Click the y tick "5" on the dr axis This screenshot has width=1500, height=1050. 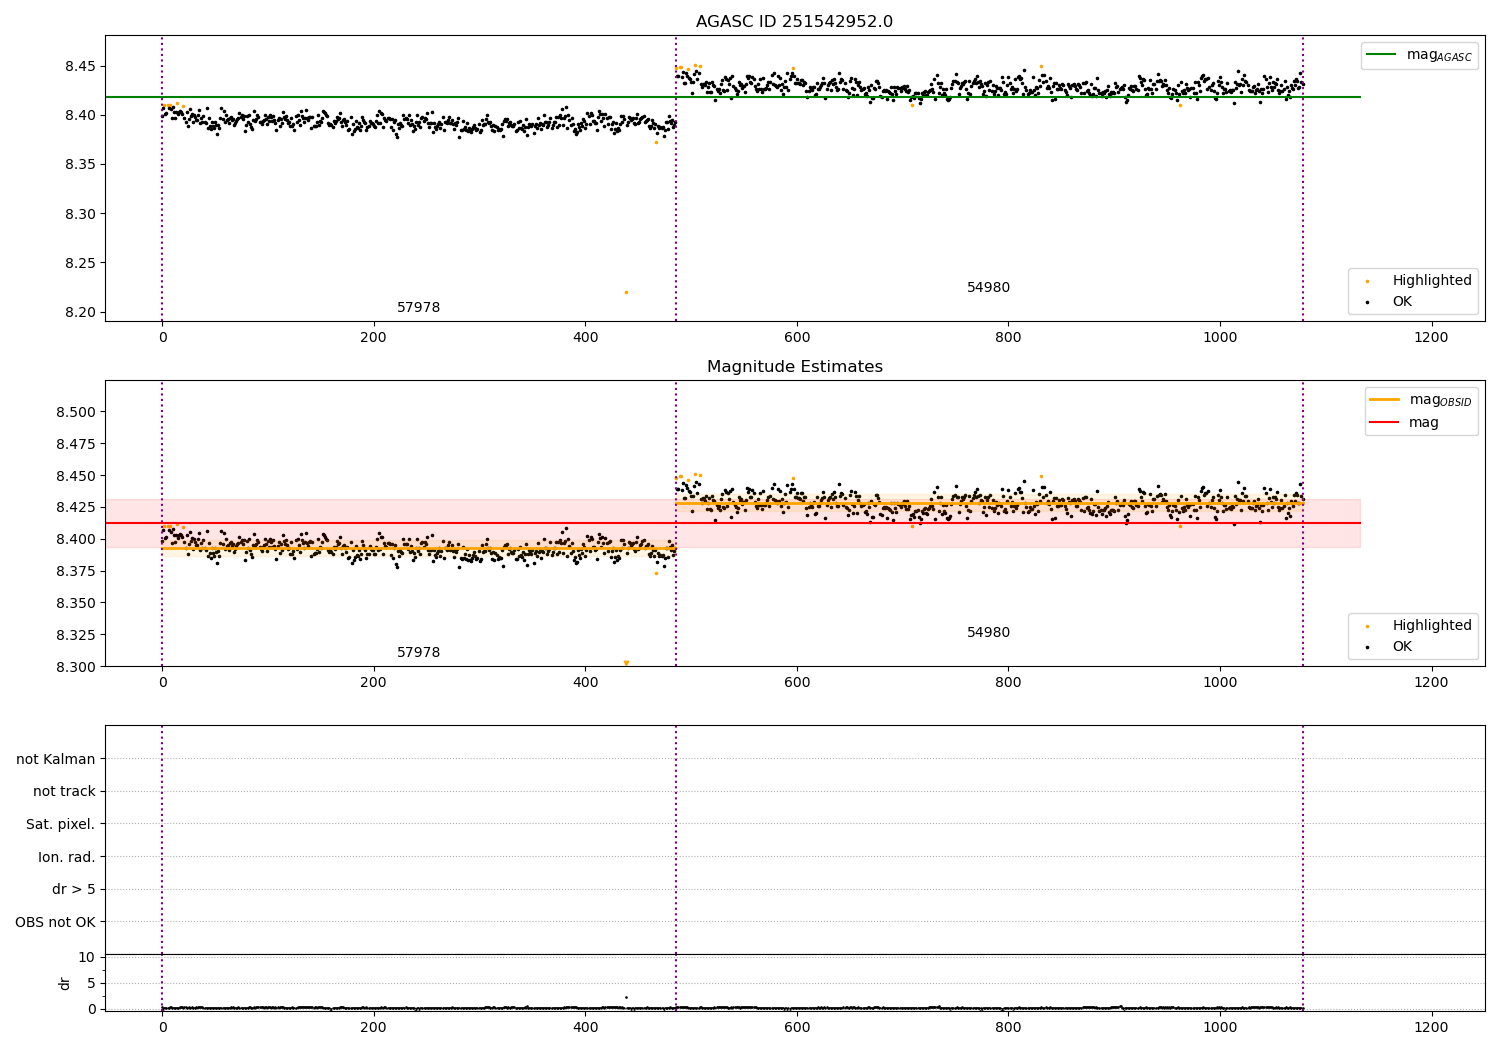click(x=91, y=984)
